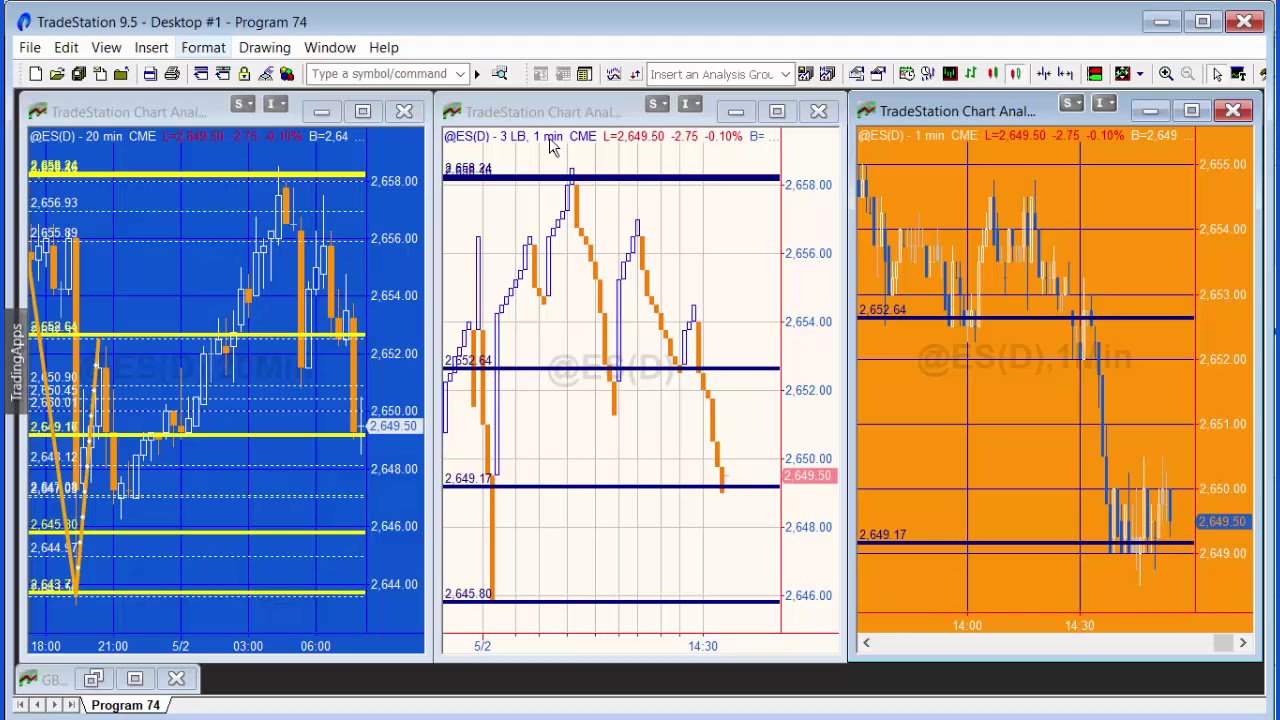Image resolution: width=1280 pixels, height=720 pixels.
Task: Click the Print toolbar icon
Action: pyautogui.click(x=172, y=74)
